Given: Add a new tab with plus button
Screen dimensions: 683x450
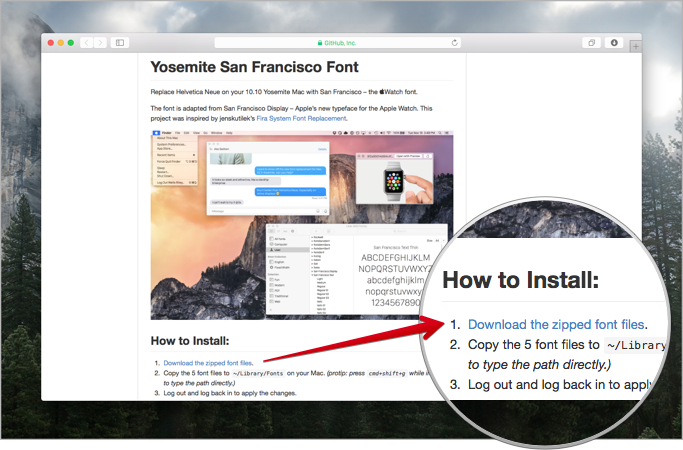Looking at the screenshot, I should 636,46.
